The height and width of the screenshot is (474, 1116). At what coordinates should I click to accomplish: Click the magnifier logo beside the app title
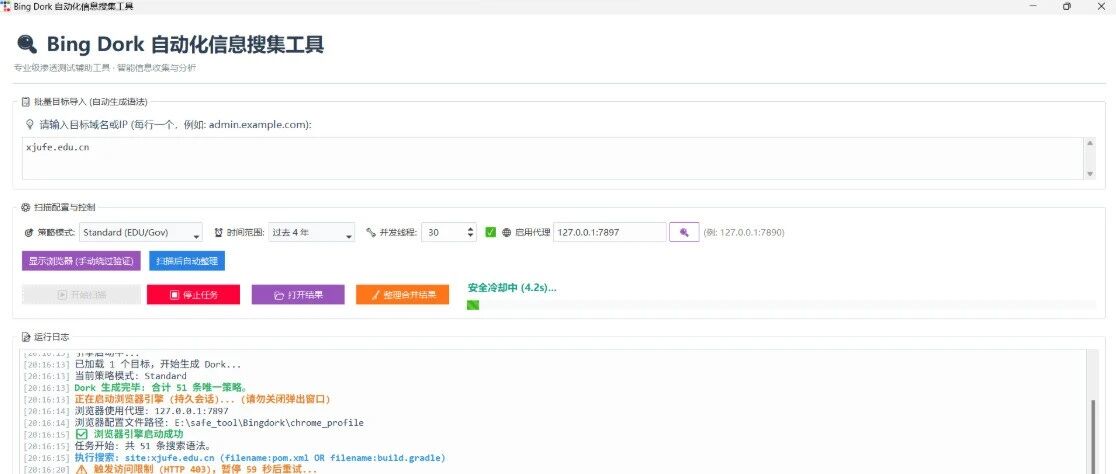pos(27,45)
